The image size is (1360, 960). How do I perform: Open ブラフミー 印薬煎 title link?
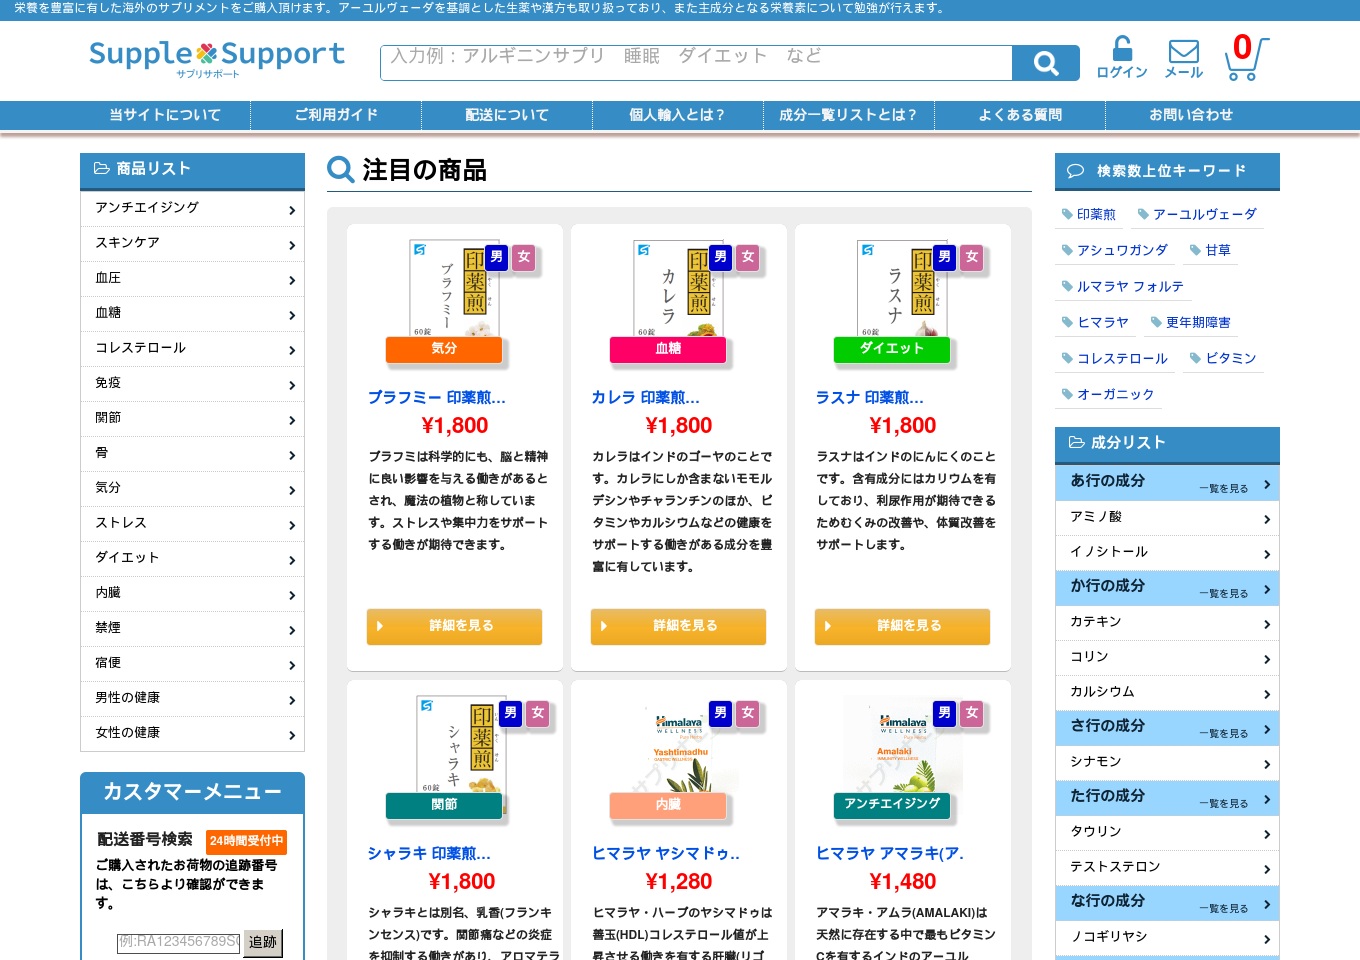pyautogui.click(x=437, y=397)
